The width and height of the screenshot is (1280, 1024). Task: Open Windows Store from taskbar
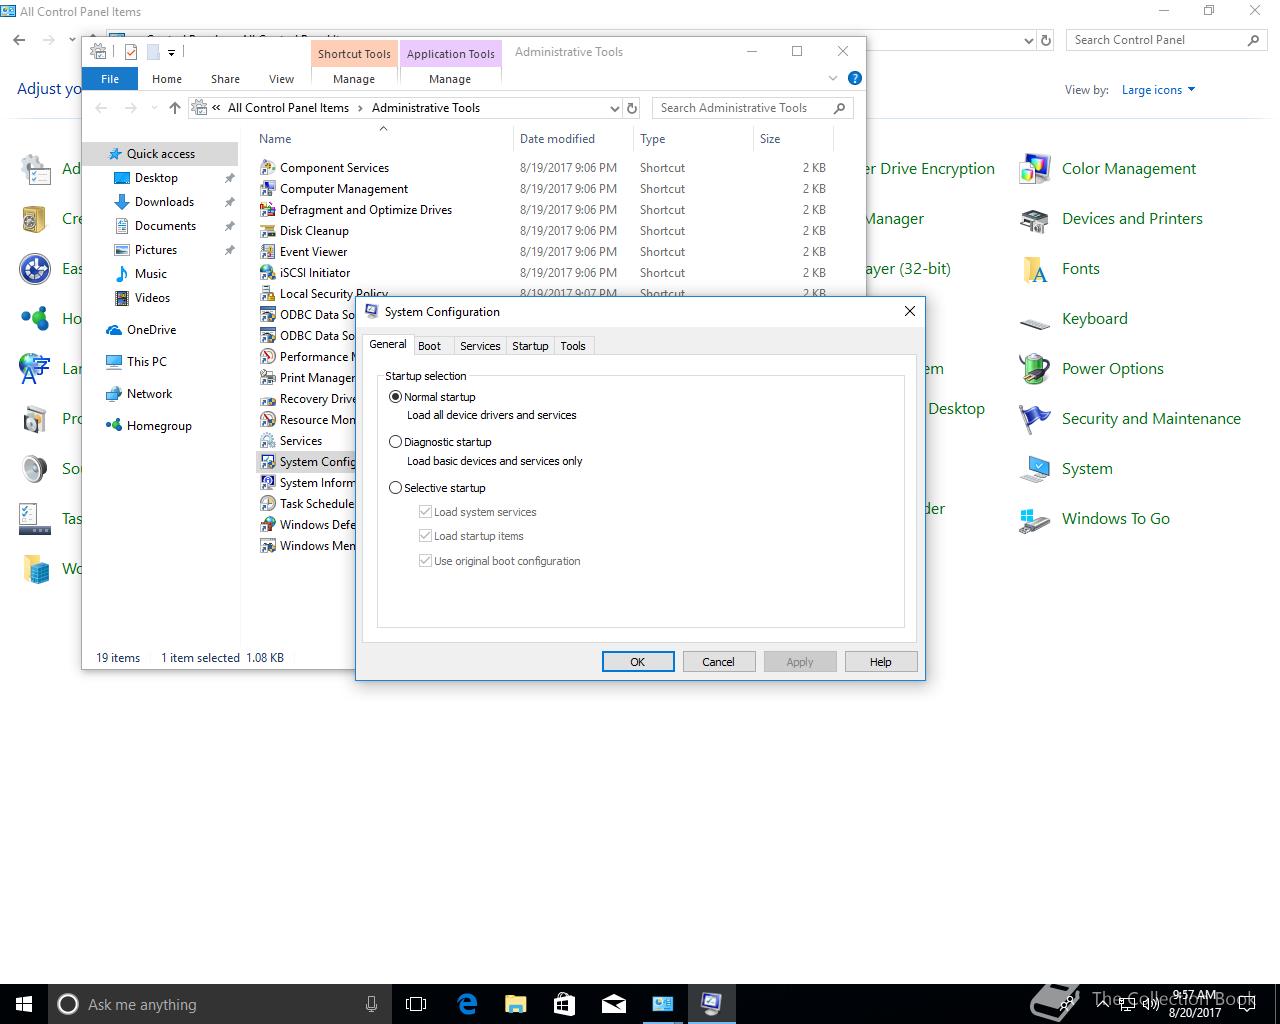pyautogui.click(x=564, y=1004)
